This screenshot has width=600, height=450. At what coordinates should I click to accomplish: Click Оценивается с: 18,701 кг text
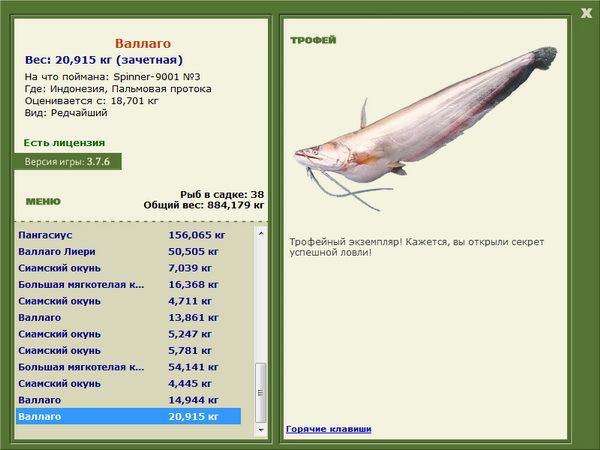(91, 101)
